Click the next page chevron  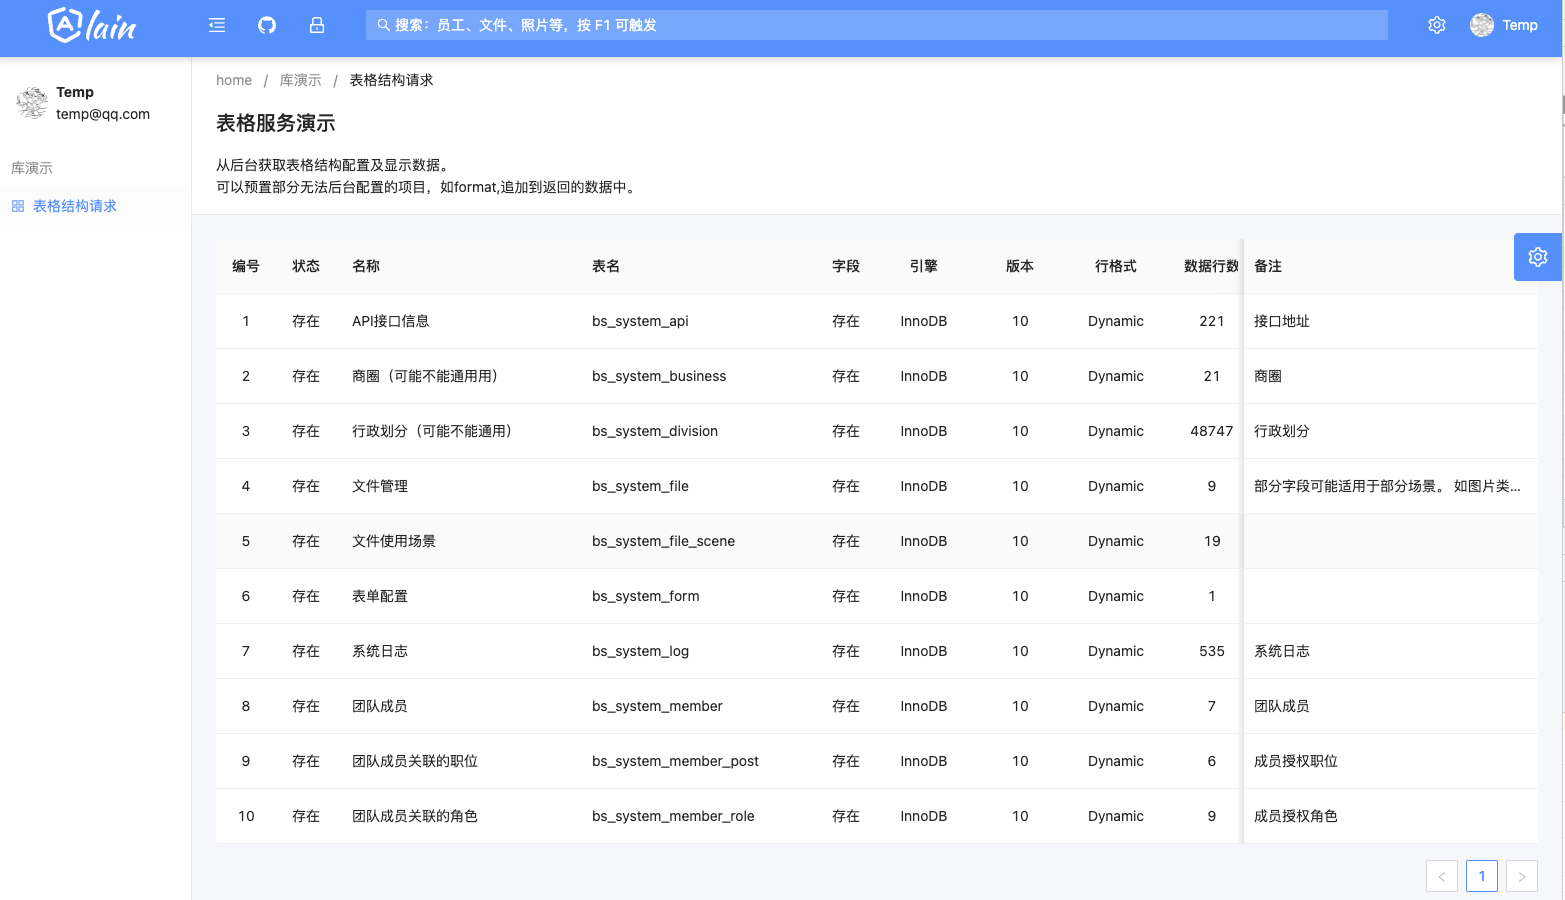[1521, 875]
